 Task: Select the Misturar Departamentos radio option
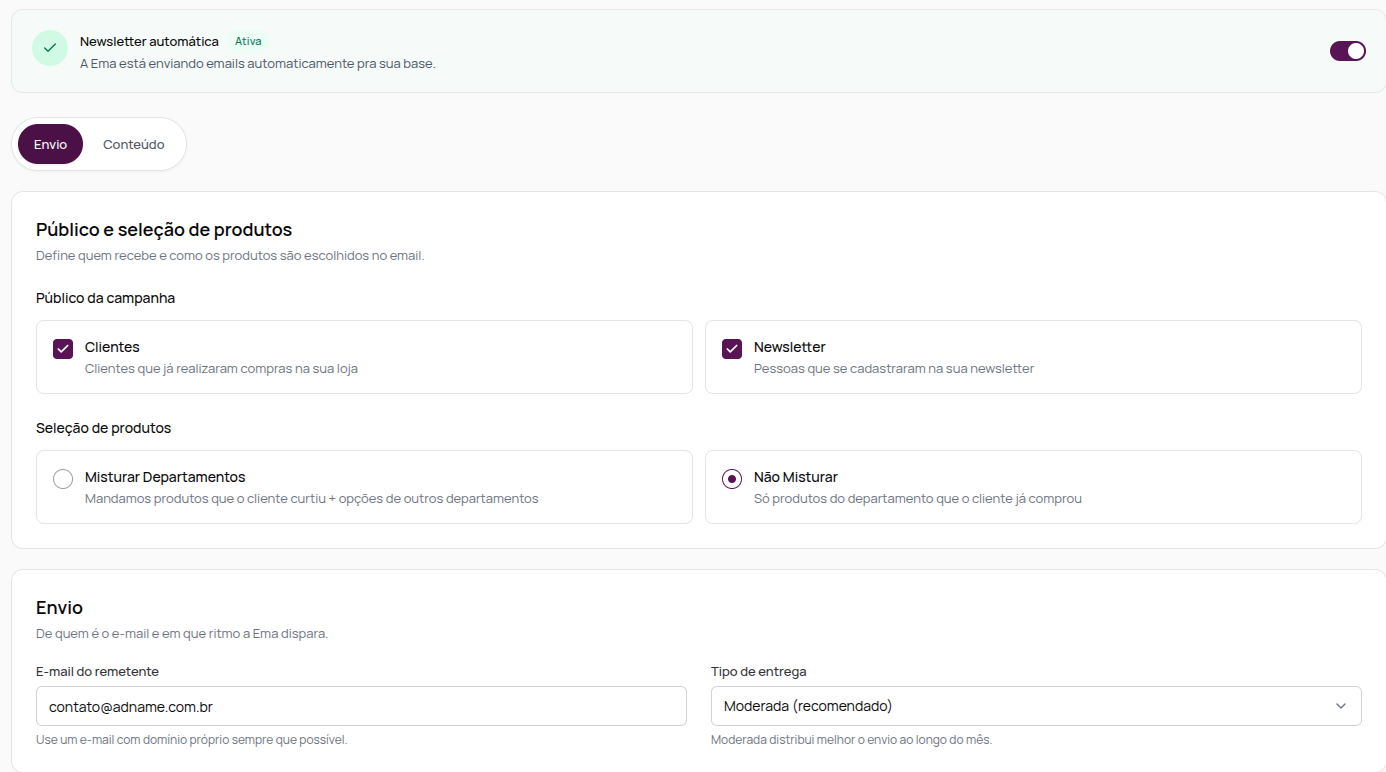(x=63, y=478)
